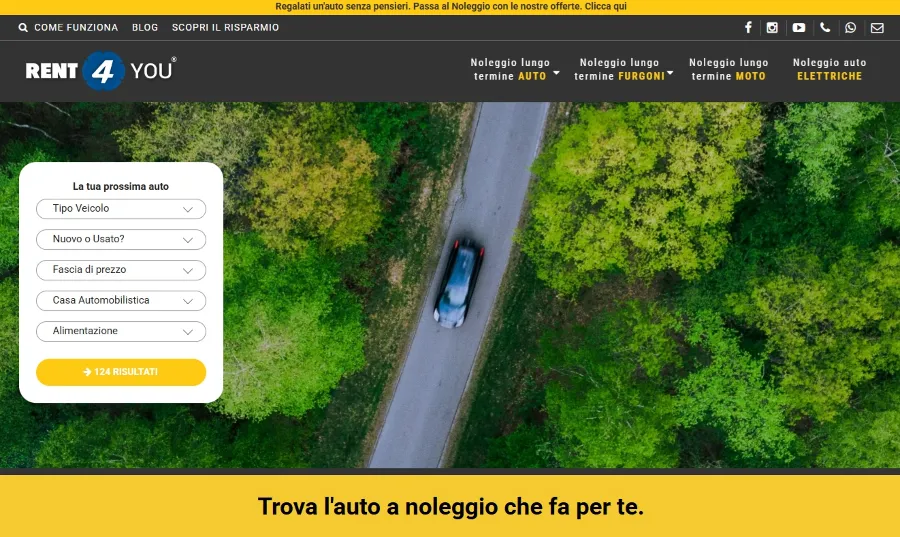
Task: Open SCOPRI IL RISPARMIO link
Action: pyautogui.click(x=225, y=28)
